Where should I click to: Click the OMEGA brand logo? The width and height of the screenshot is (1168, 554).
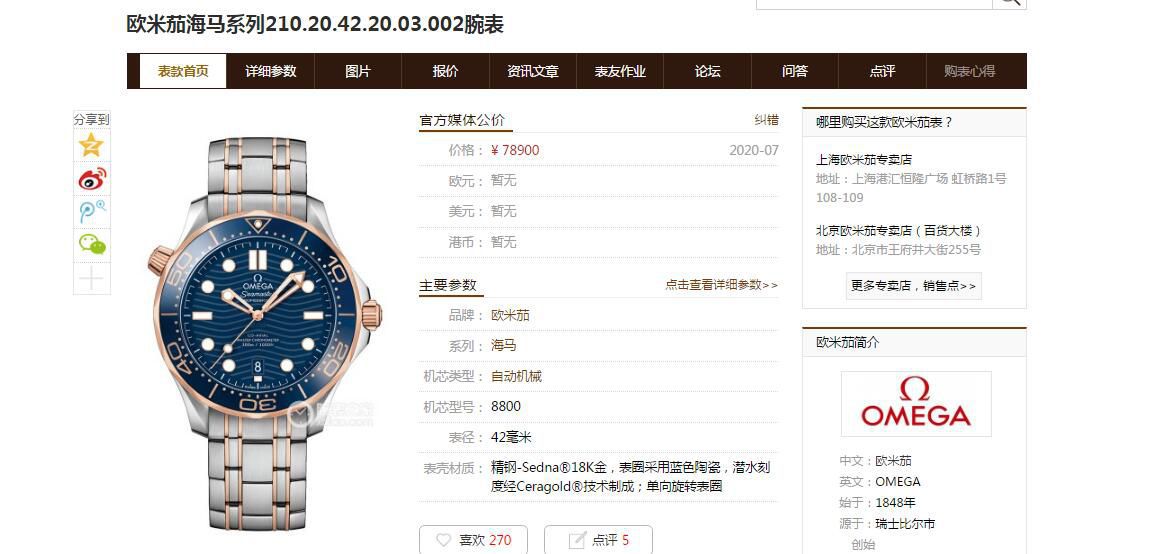pyautogui.click(x=916, y=404)
